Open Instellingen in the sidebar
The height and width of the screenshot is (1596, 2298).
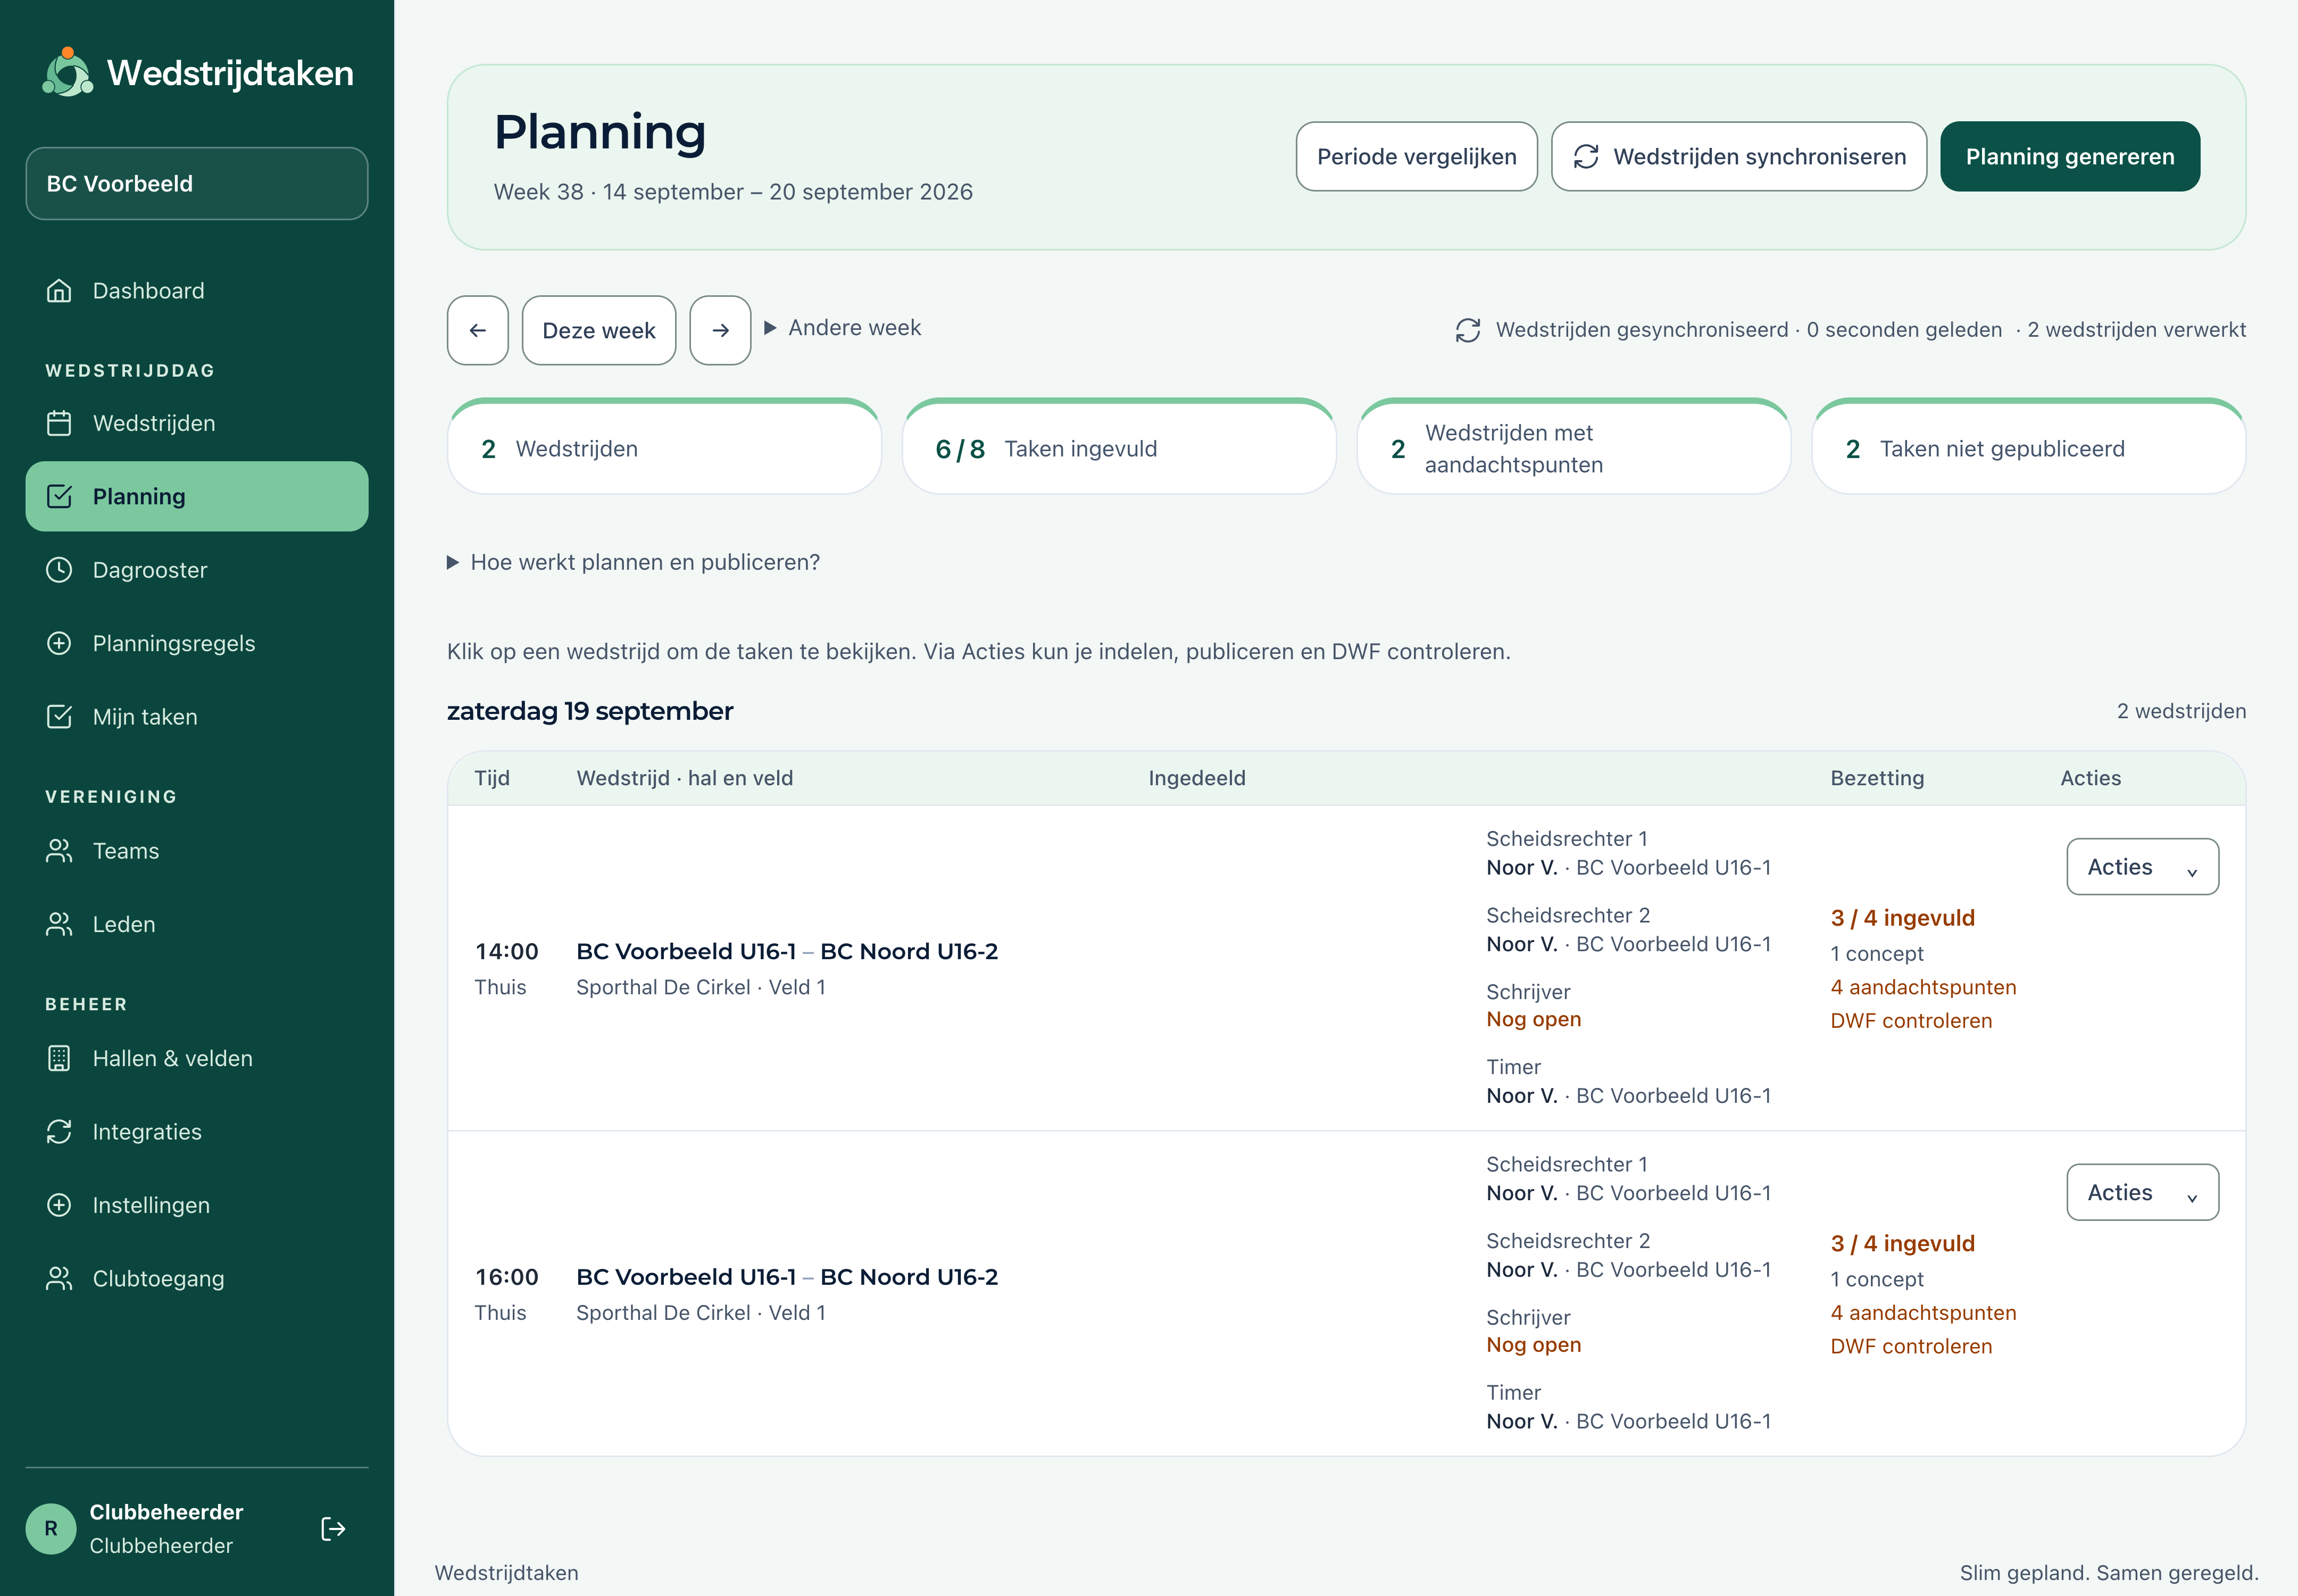click(x=197, y=1205)
